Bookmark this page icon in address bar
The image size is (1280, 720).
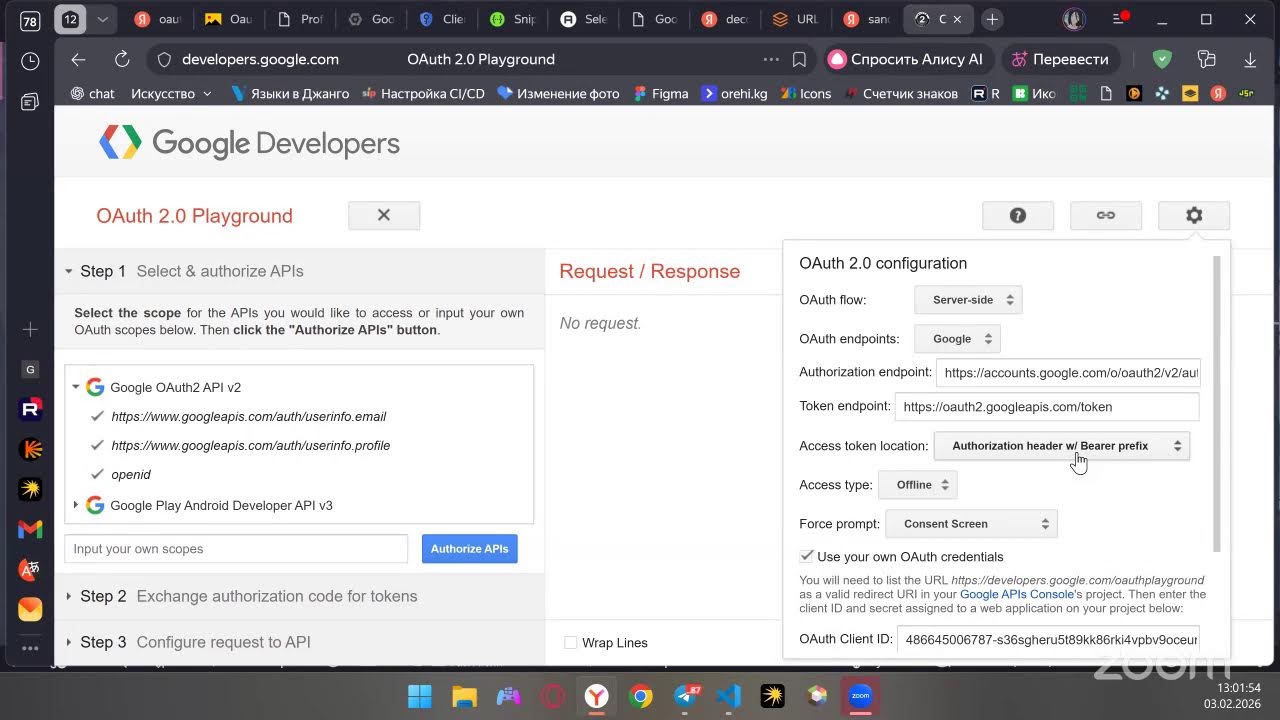799,59
